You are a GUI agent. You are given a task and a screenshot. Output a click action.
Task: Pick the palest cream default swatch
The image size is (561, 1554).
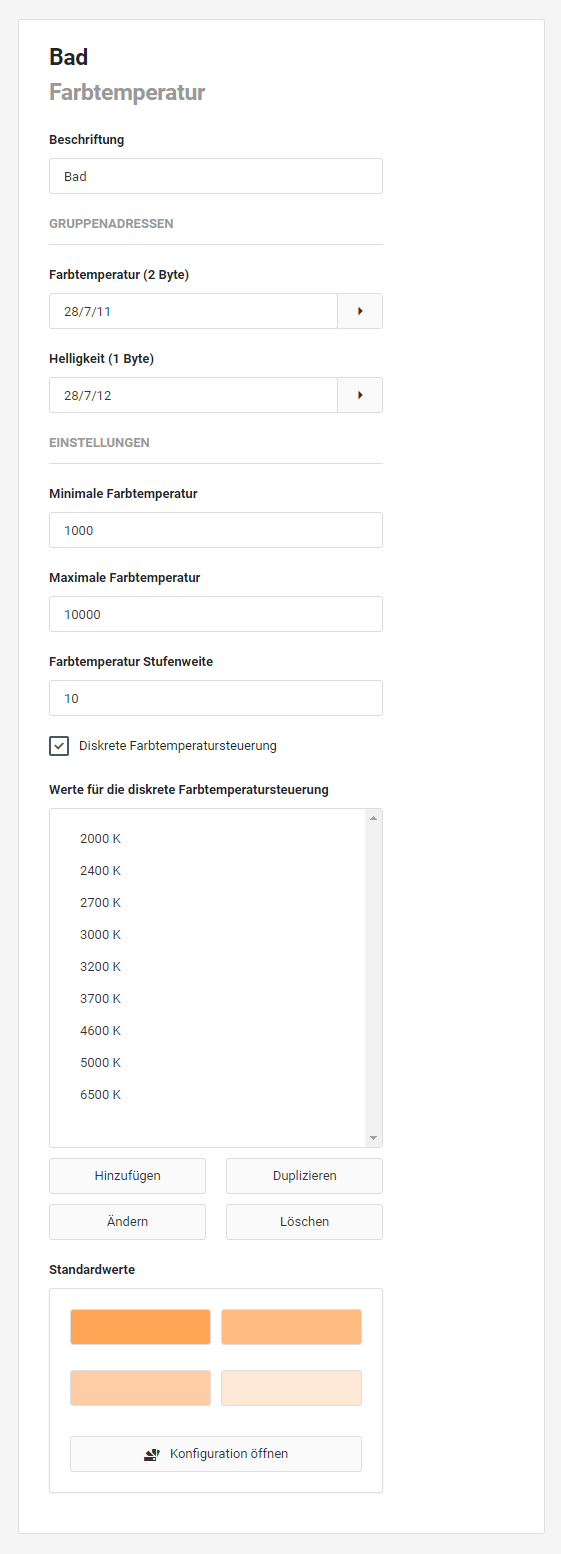(291, 1388)
